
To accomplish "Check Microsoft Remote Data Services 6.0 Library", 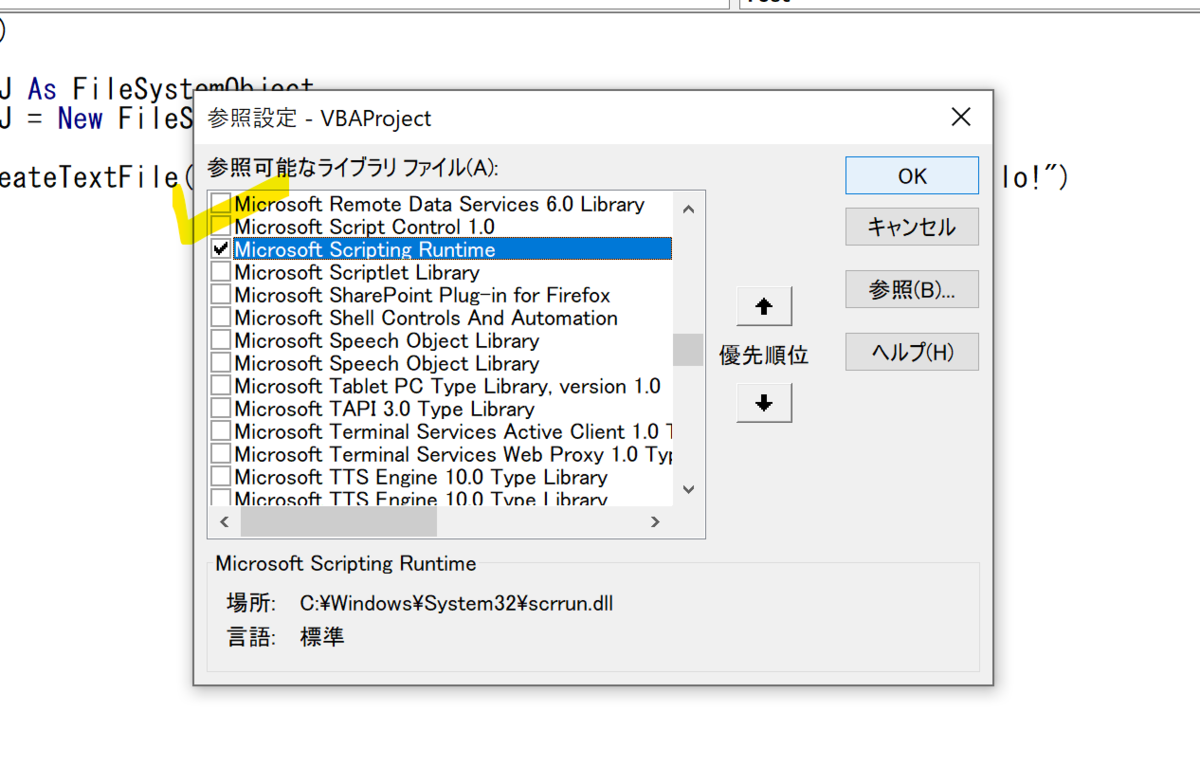I will point(220,203).
